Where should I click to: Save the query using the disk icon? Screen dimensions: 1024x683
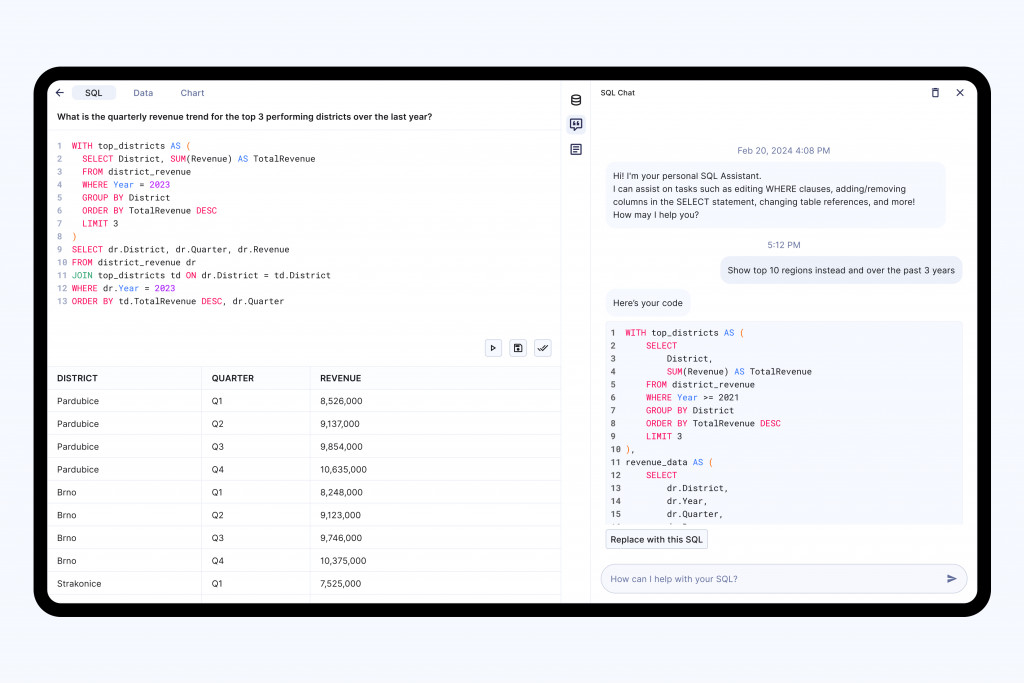[518, 348]
